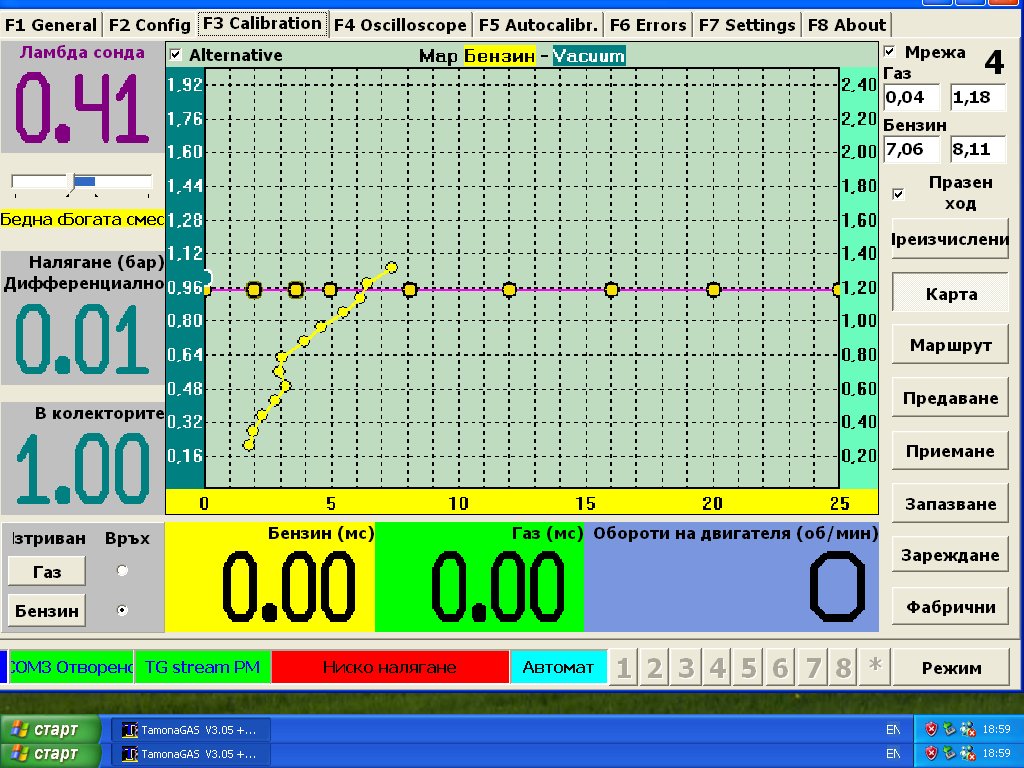This screenshot has height=768, width=1024.
Task: Click the Бензин input field showing 8,11
Action: [979, 149]
